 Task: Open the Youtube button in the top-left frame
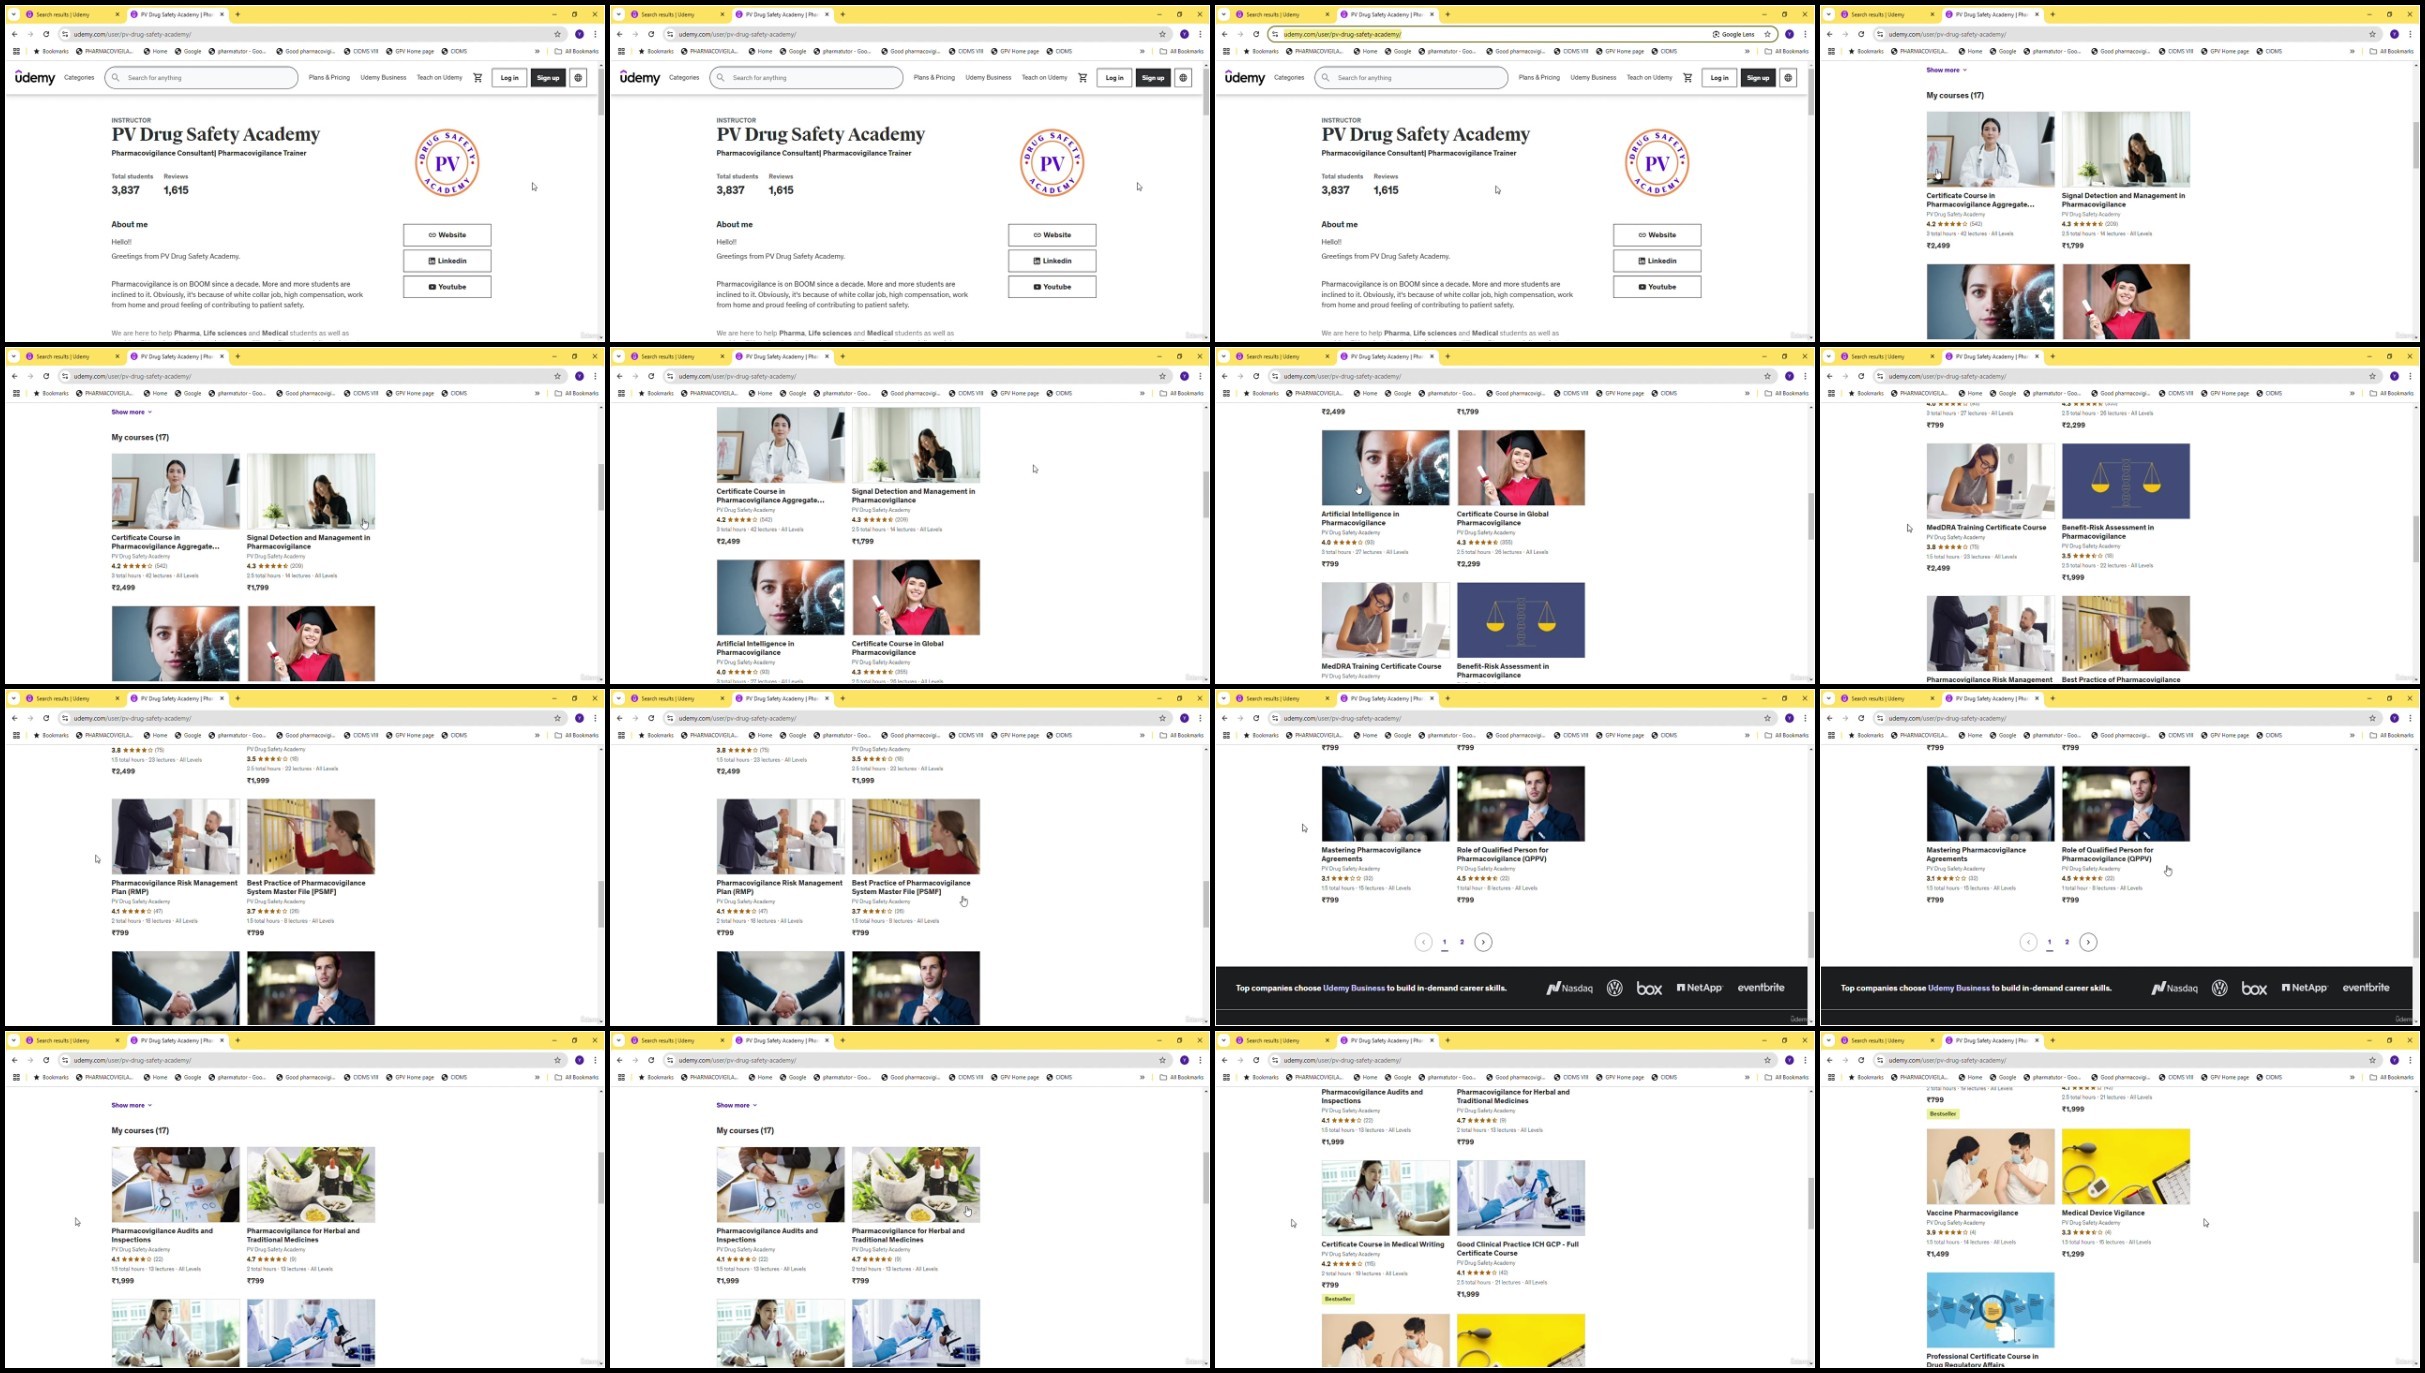(447, 287)
